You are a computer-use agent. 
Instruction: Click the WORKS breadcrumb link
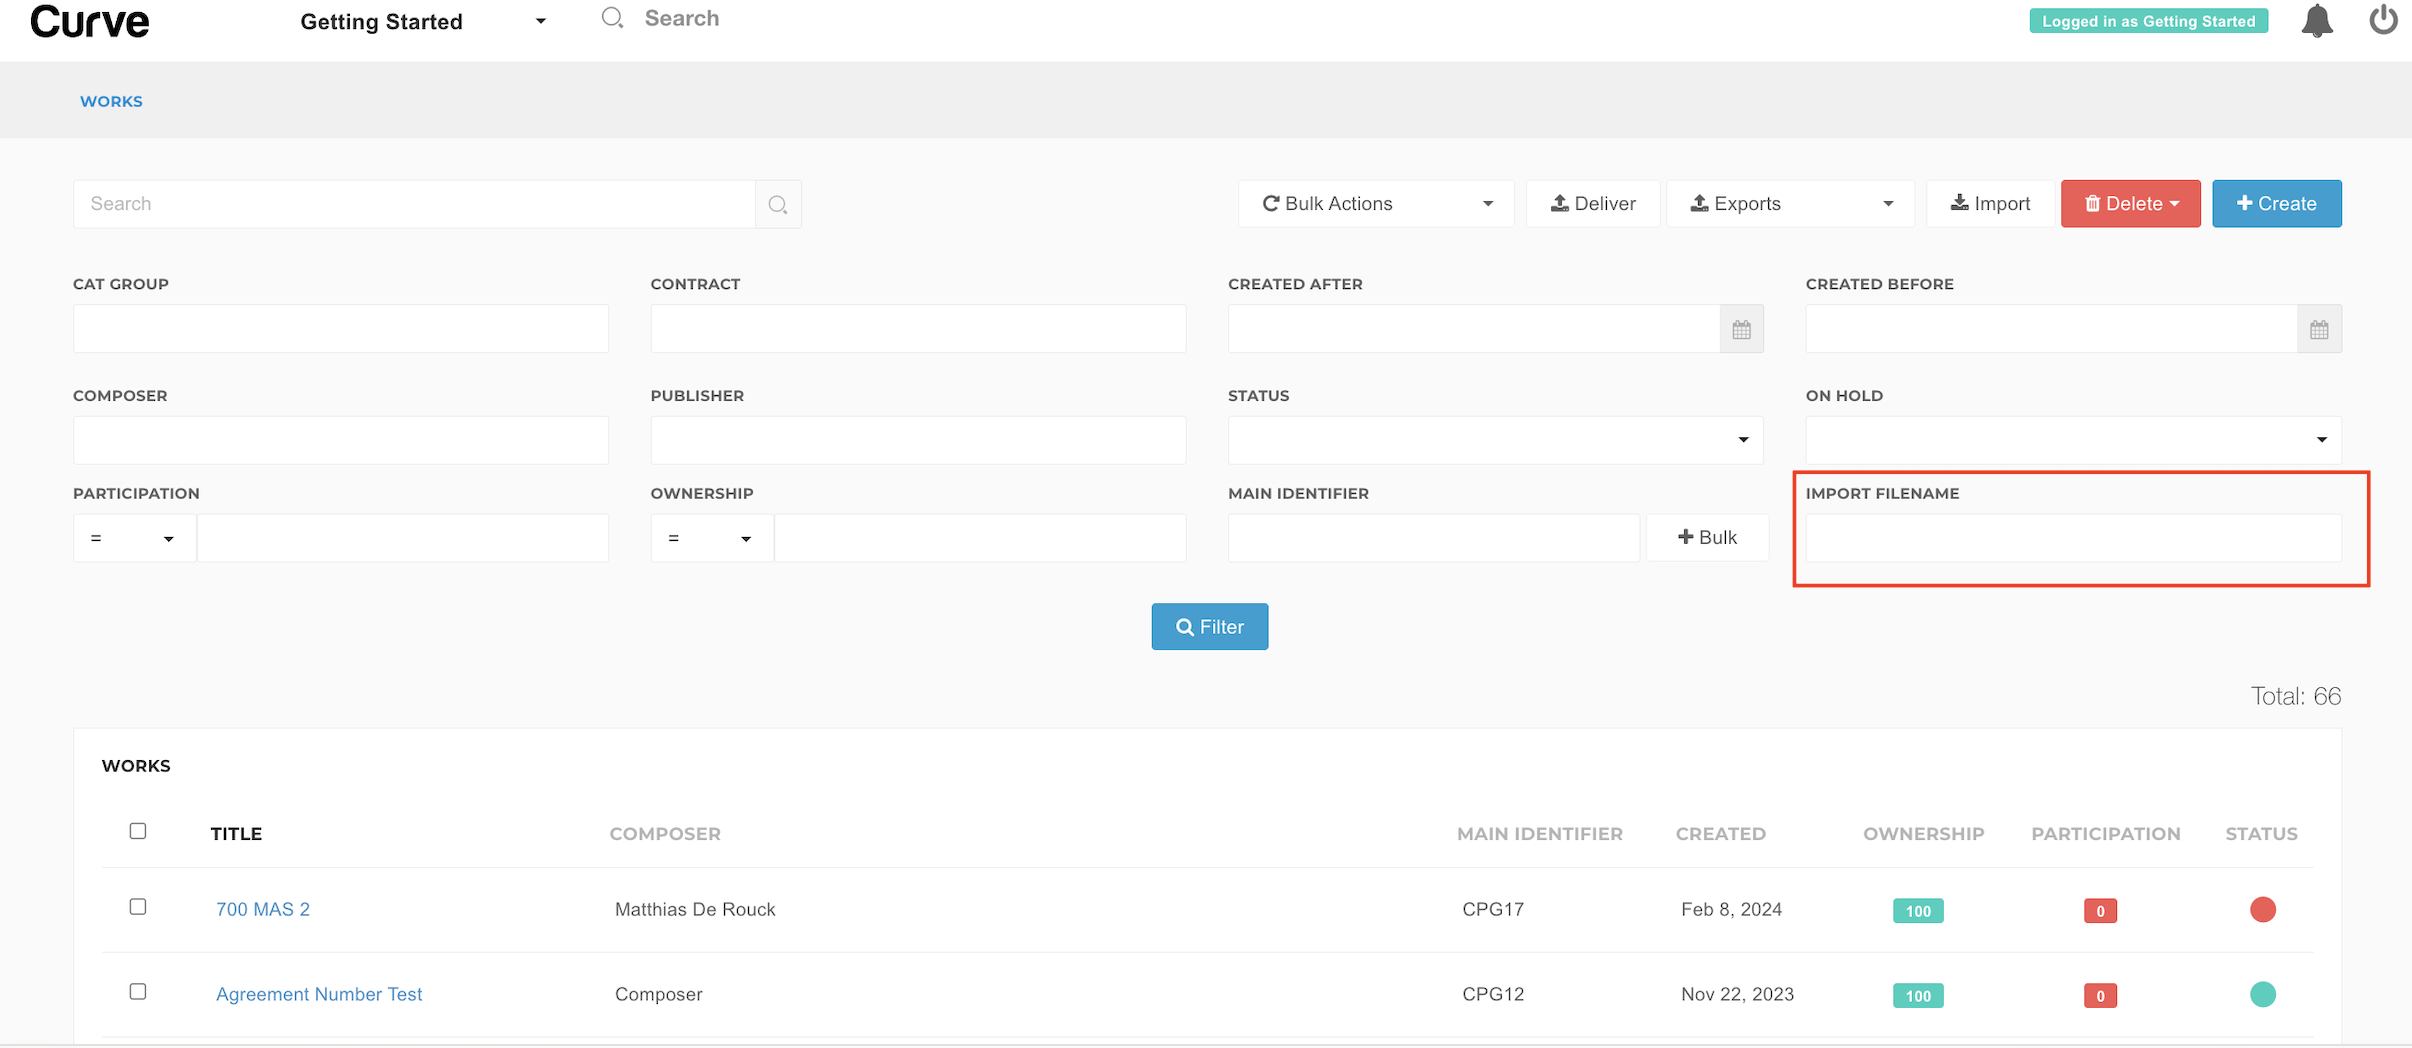coord(111,102)
